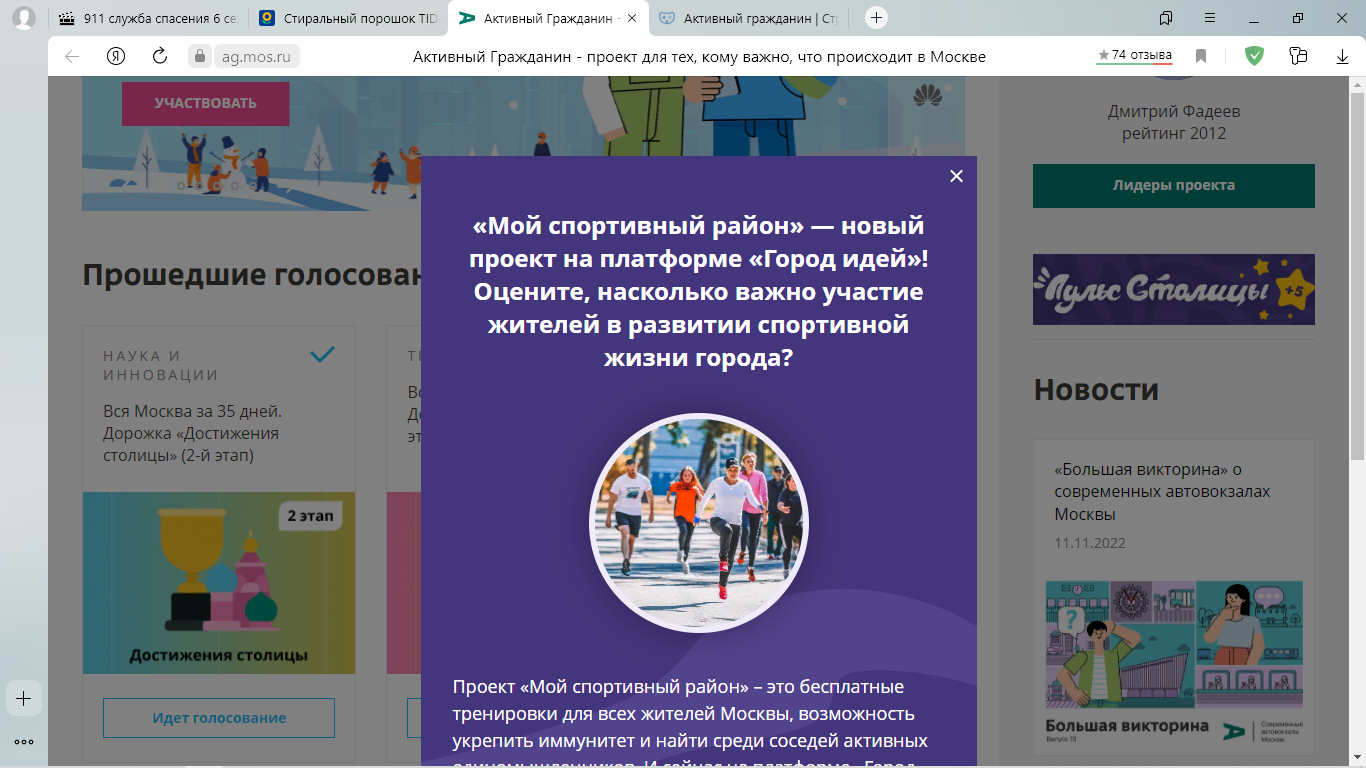The height and width of the screenshot is (768, 1366).
Task: Open the extension icon beside the green shield
Action: (1298, 56)
